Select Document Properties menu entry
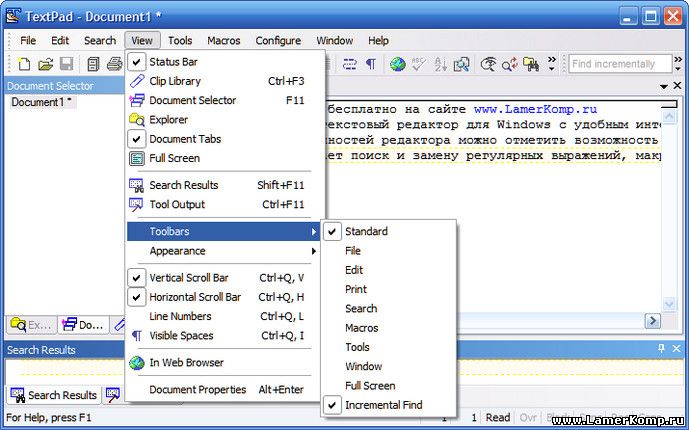Image resolution: width=689 pixels, height=430 pixels. pos(197,390)
